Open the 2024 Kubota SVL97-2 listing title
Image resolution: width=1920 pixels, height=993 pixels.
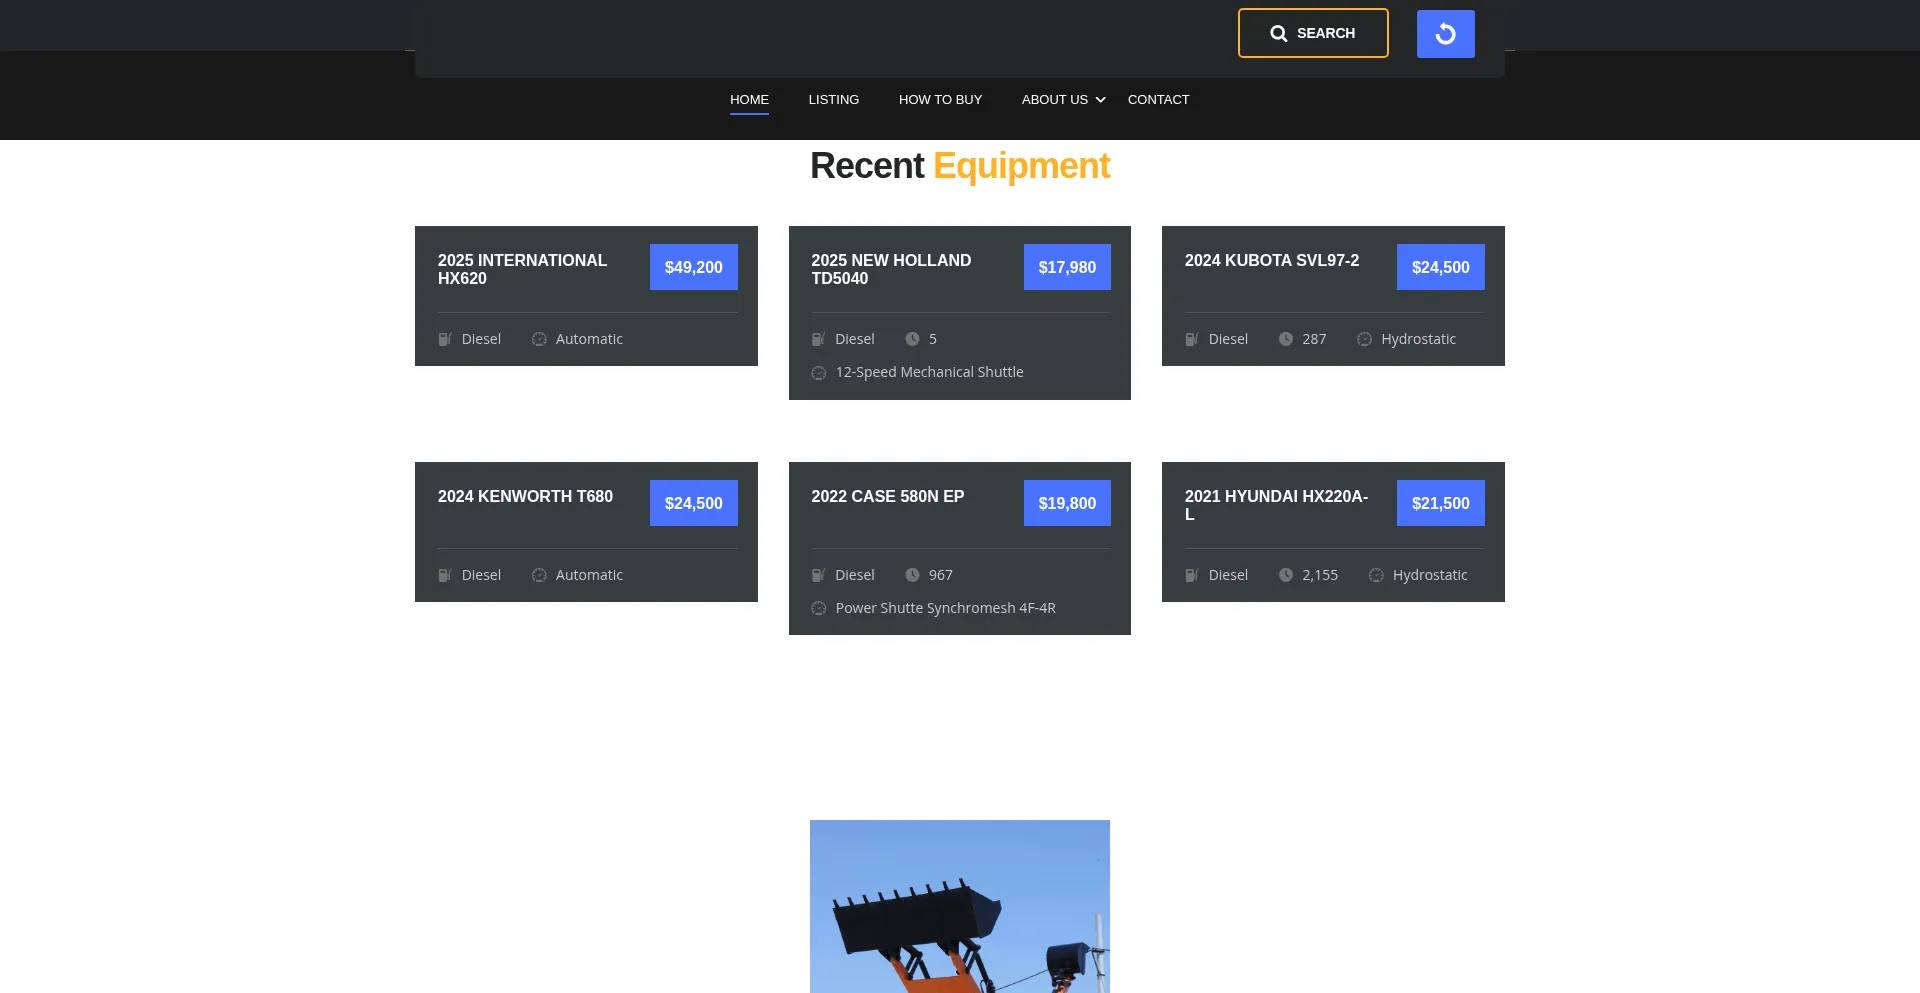click(x=1271, y=261)
